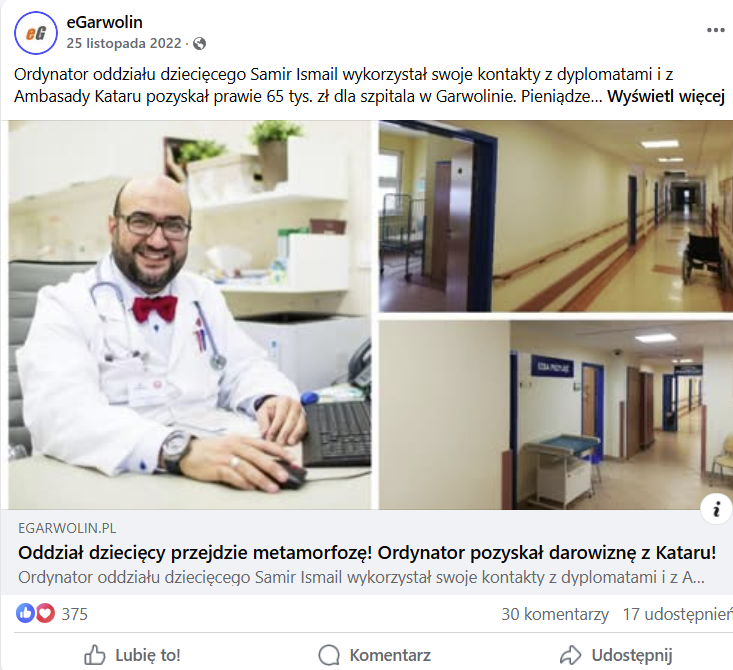Open the hospital corridor wheelchair photo

coord(556,216)
